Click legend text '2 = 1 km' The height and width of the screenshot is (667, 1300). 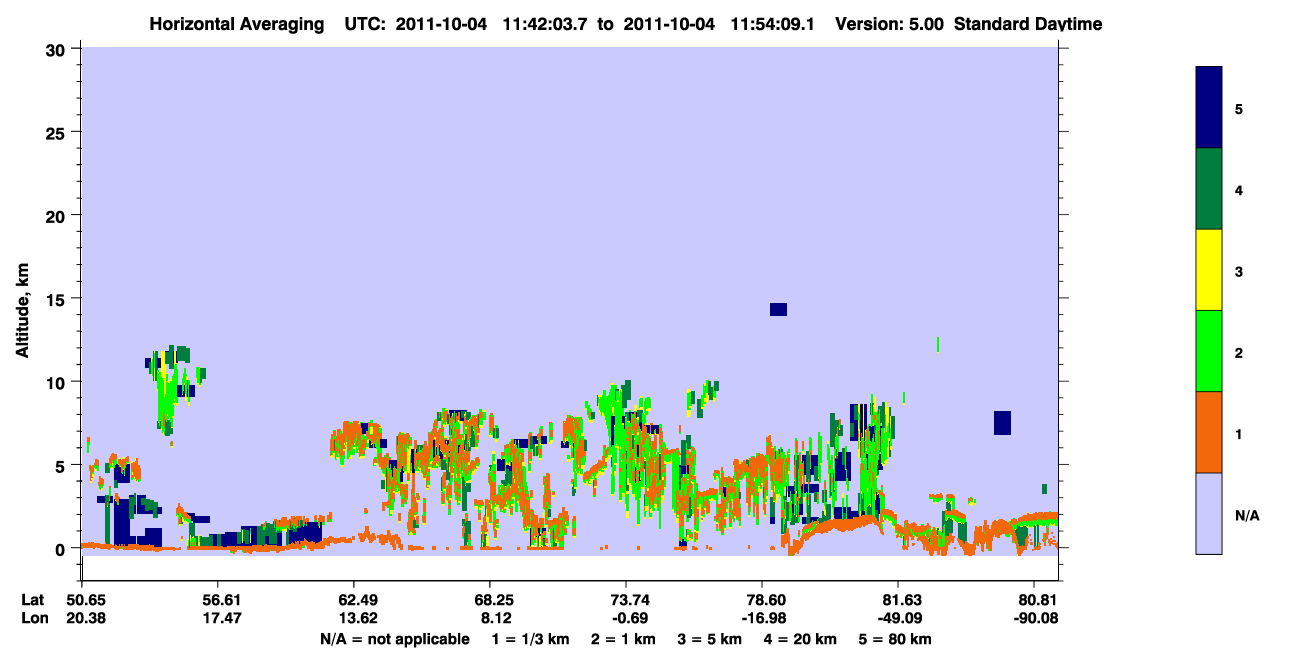[x=623, y=639]
